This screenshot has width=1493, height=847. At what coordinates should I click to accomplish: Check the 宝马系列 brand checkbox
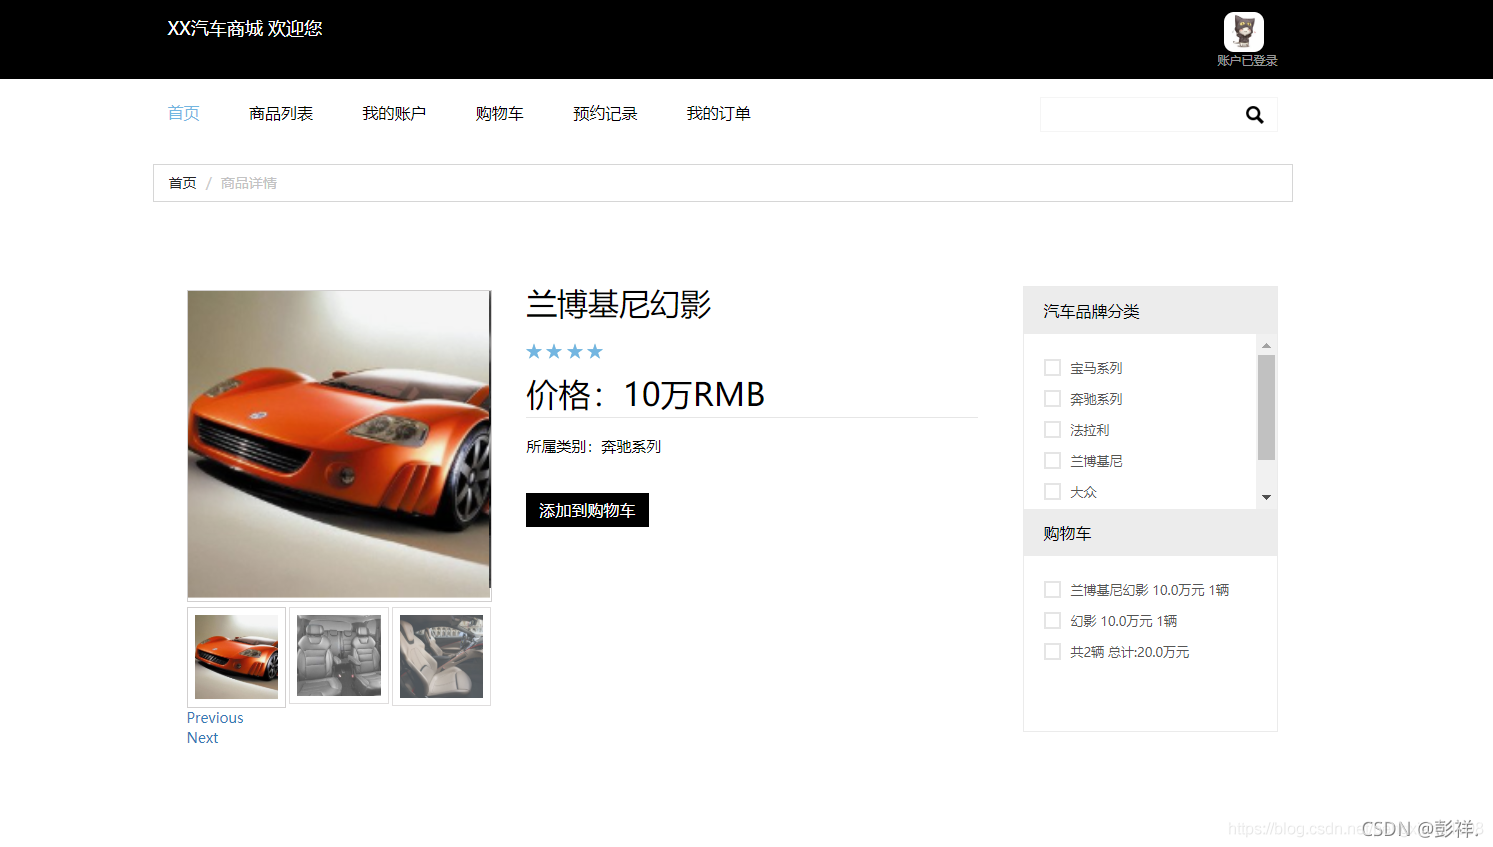(x=1052, y=367)
